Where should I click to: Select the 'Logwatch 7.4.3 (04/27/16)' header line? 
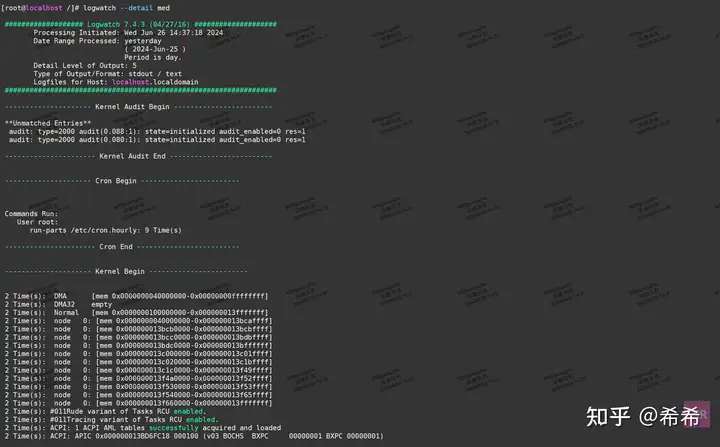[x=141, y=24]
